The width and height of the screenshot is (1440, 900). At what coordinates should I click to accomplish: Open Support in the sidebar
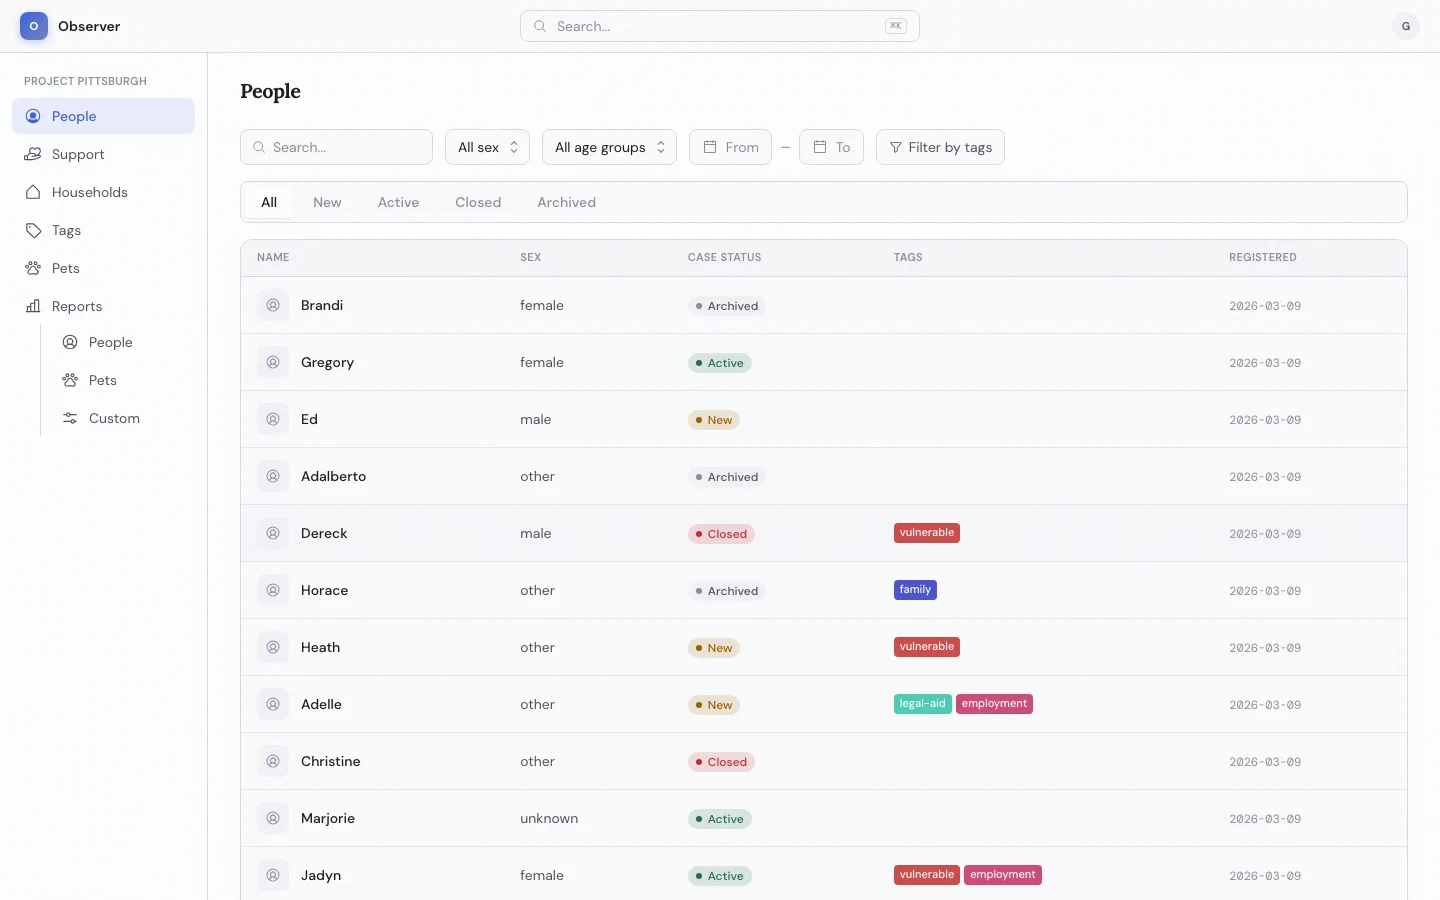(x=104, y=154)
